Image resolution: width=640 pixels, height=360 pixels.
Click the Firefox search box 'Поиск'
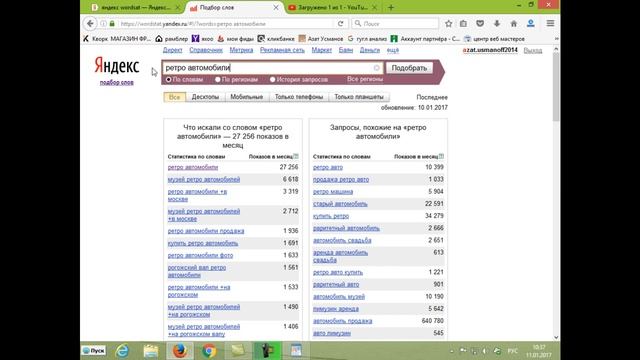click(395, 24)
